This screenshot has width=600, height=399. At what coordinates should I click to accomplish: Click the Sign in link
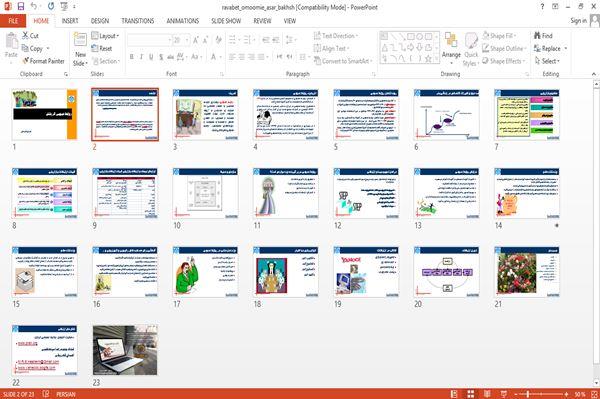(578, 21)
